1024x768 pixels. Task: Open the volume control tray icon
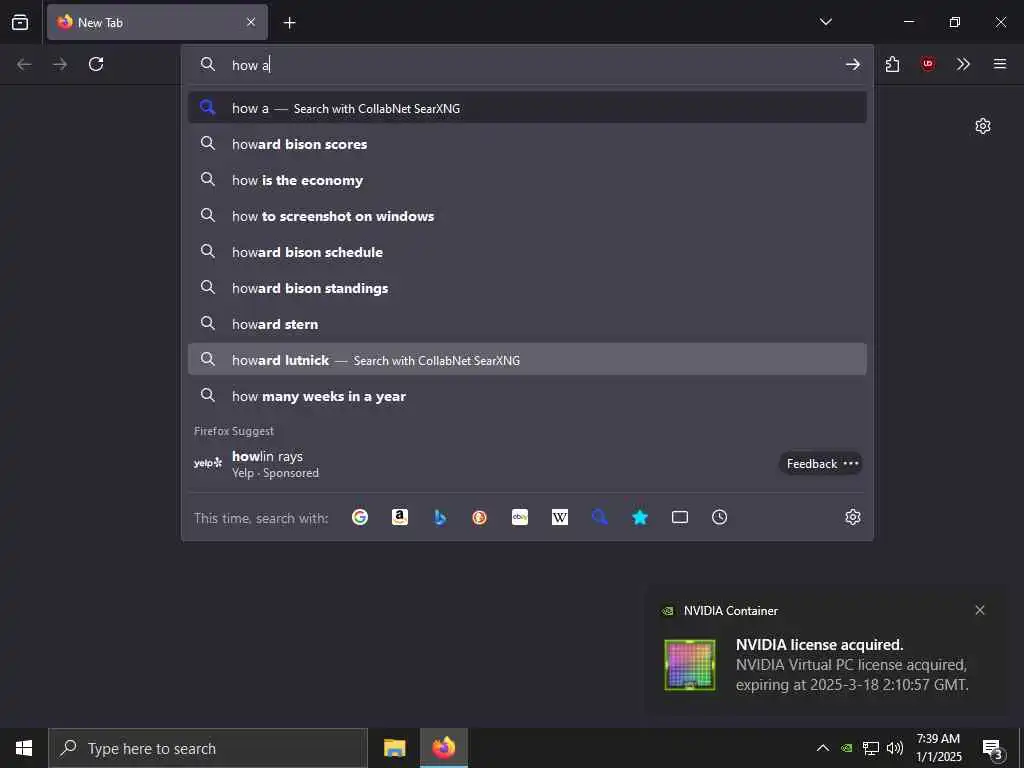[x=895, y=748]
